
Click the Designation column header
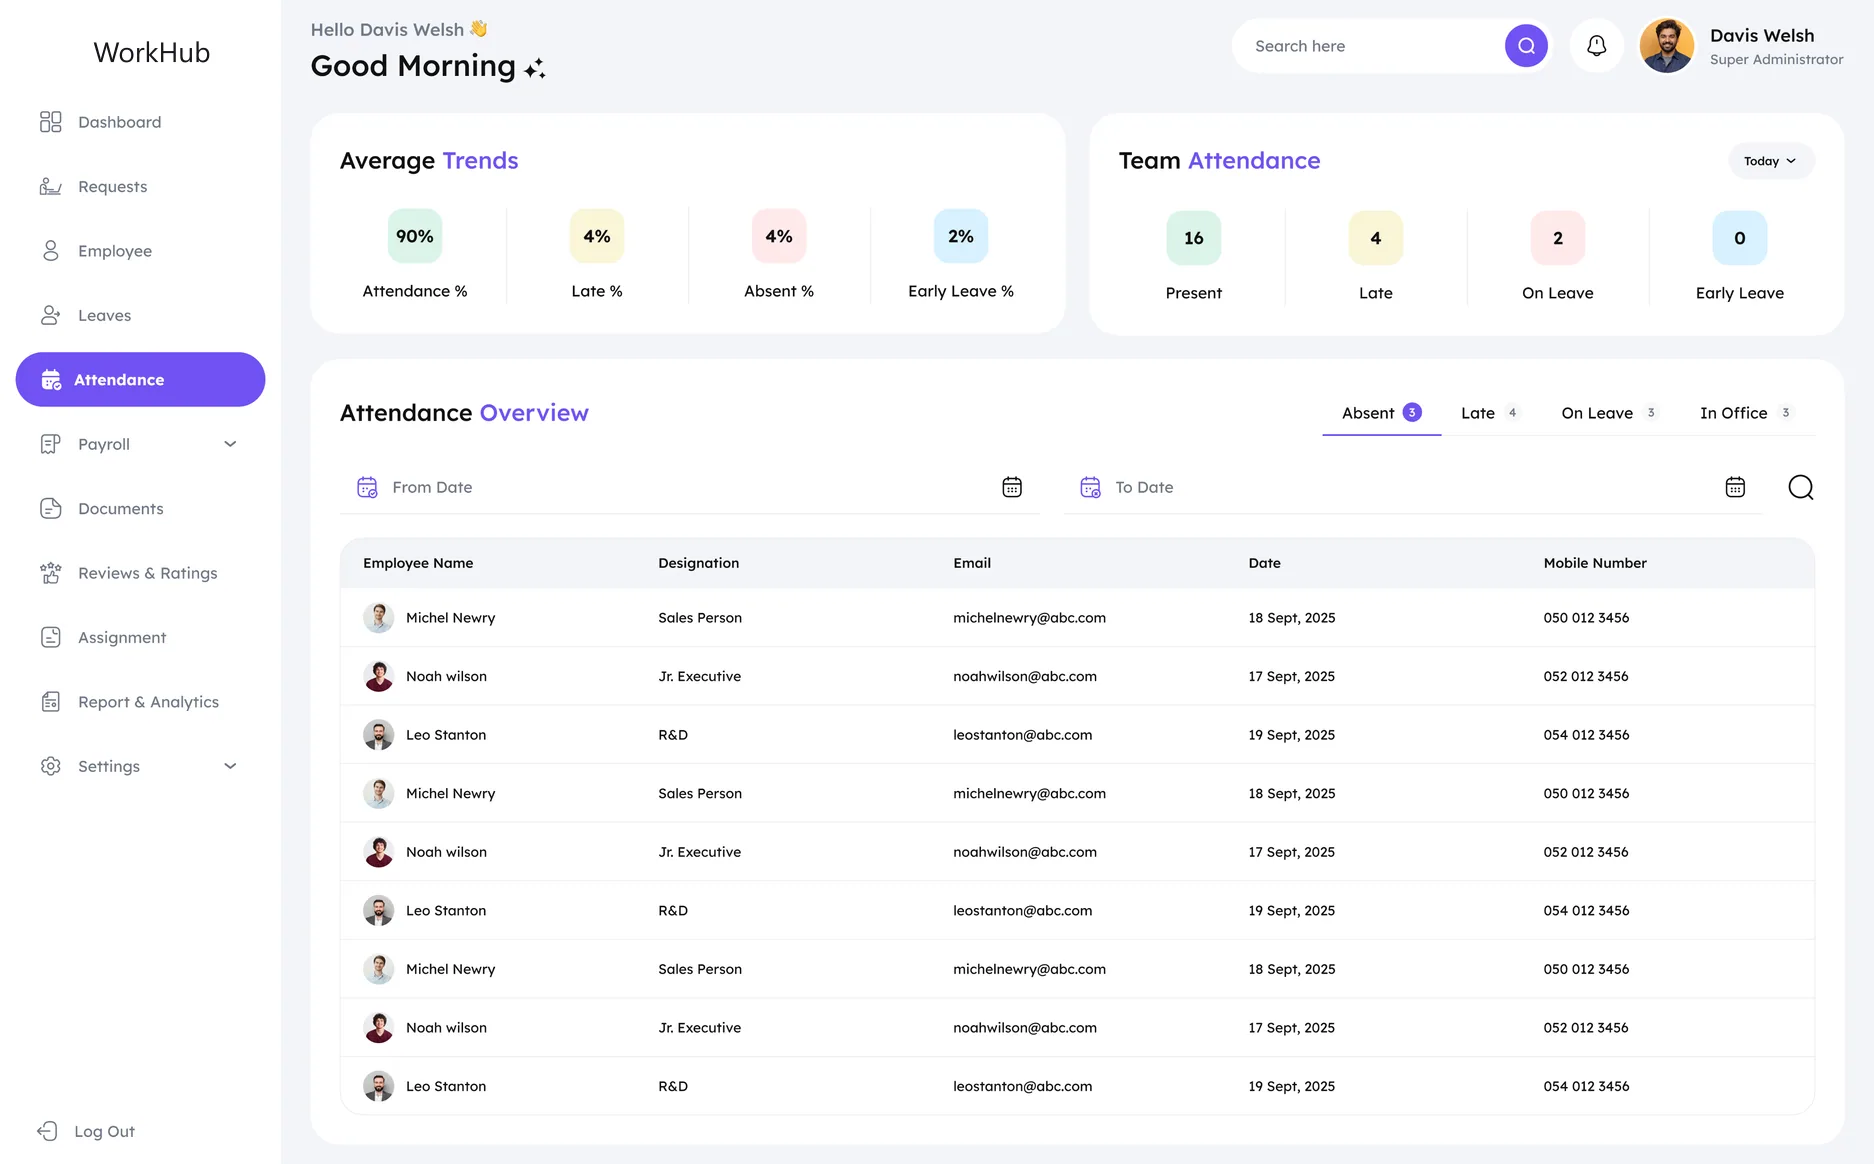tap(699, 563)
